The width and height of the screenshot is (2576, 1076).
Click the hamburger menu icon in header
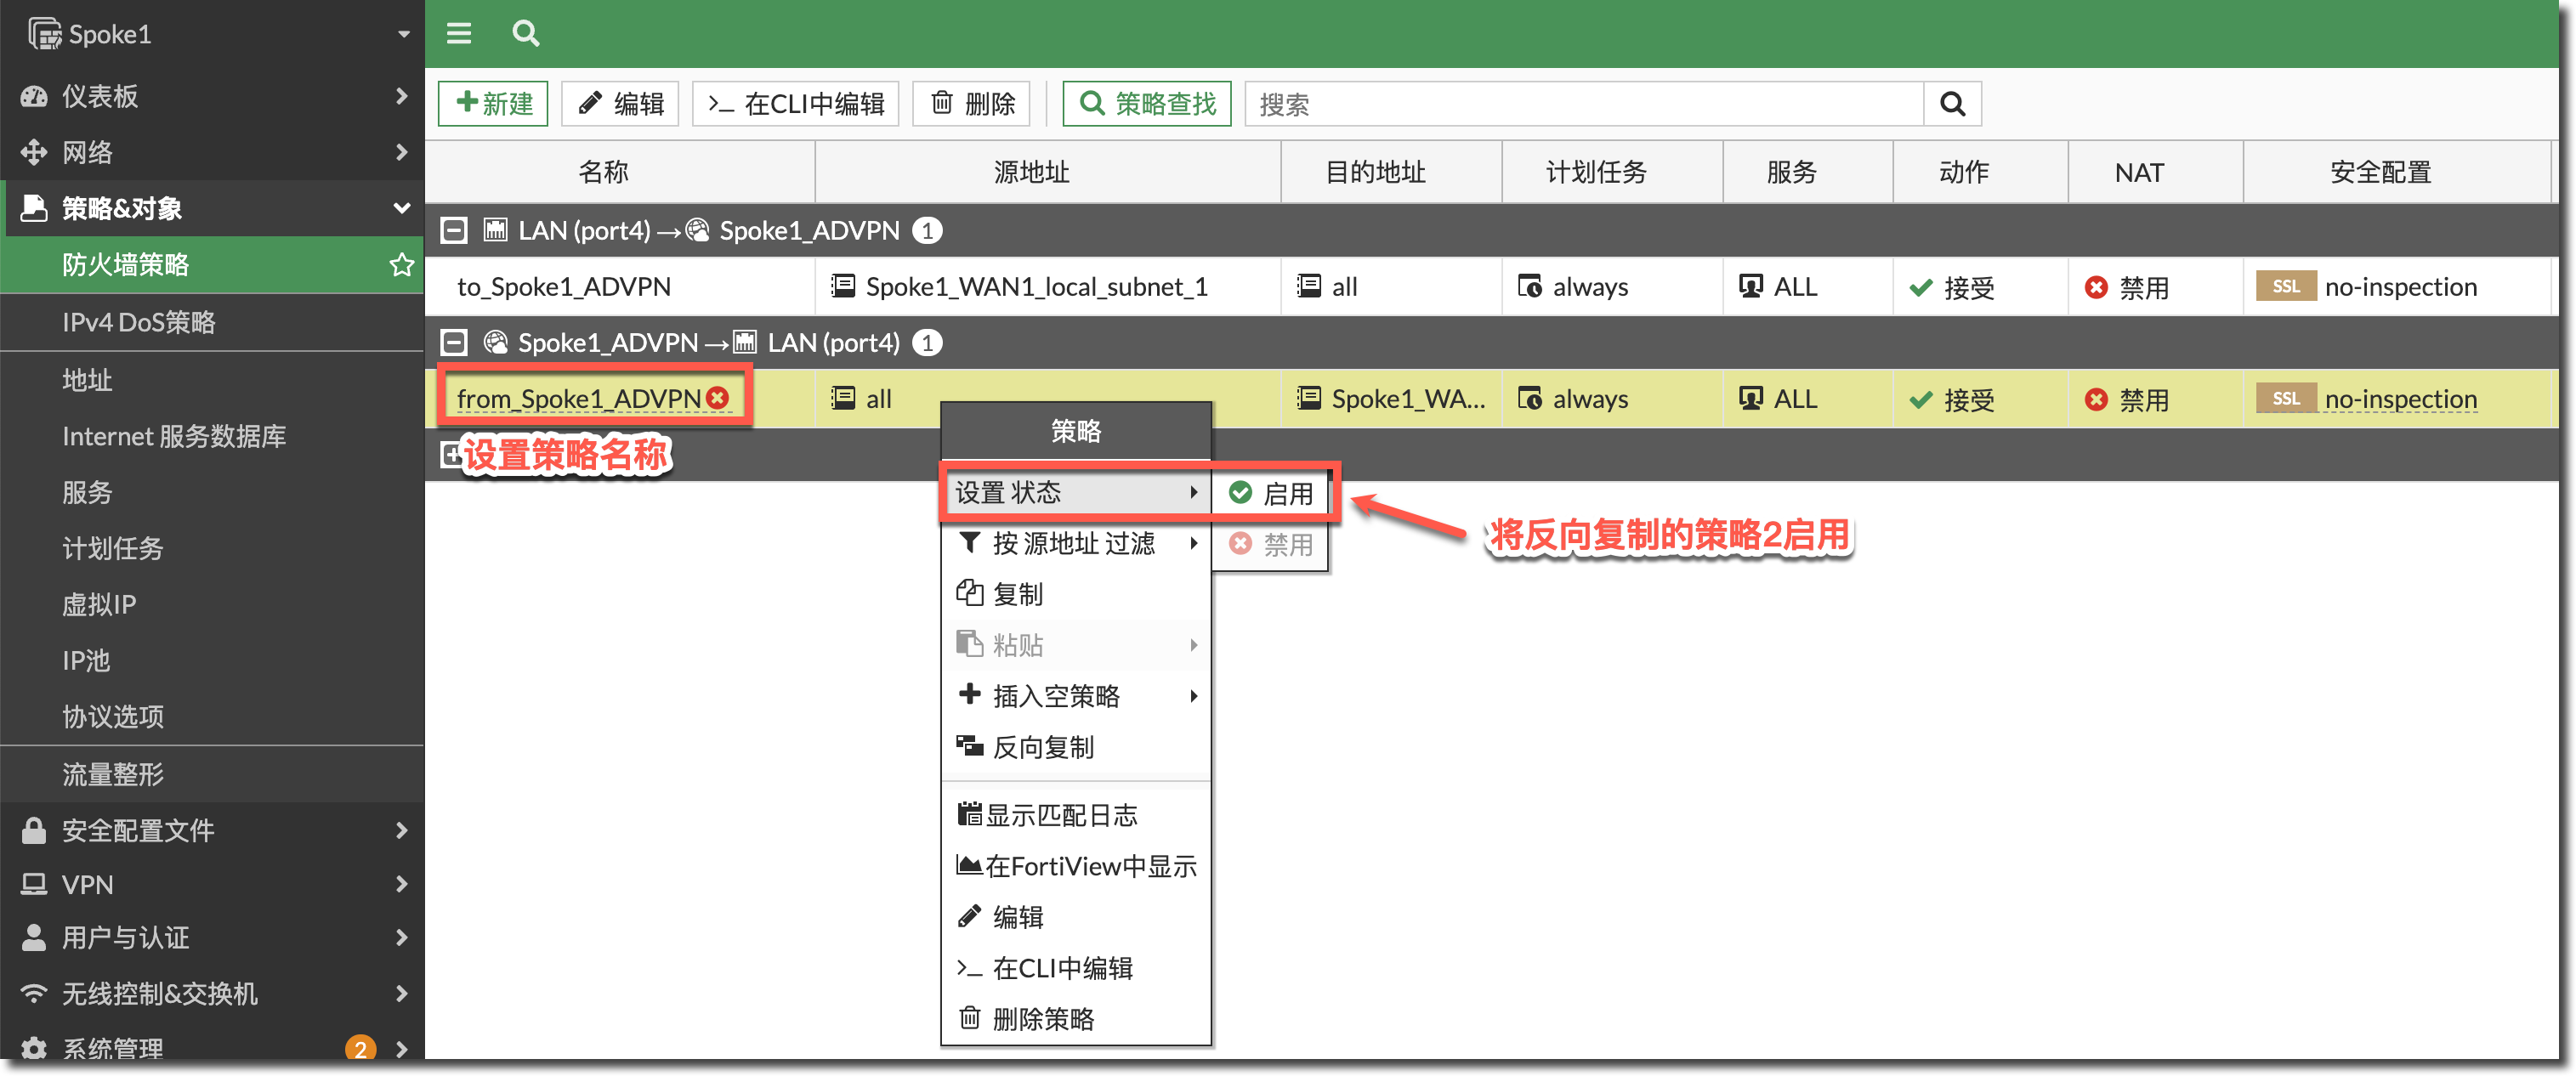click(459, 34)
